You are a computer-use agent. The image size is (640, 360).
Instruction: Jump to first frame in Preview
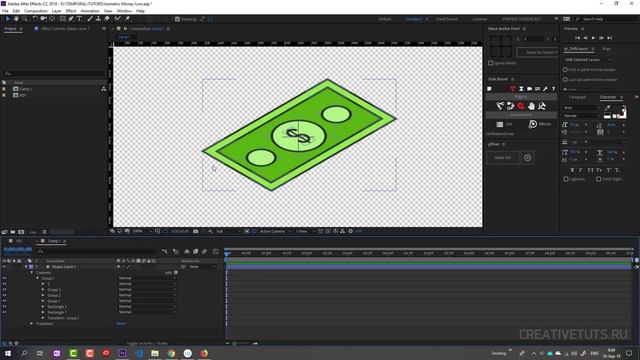578,38
